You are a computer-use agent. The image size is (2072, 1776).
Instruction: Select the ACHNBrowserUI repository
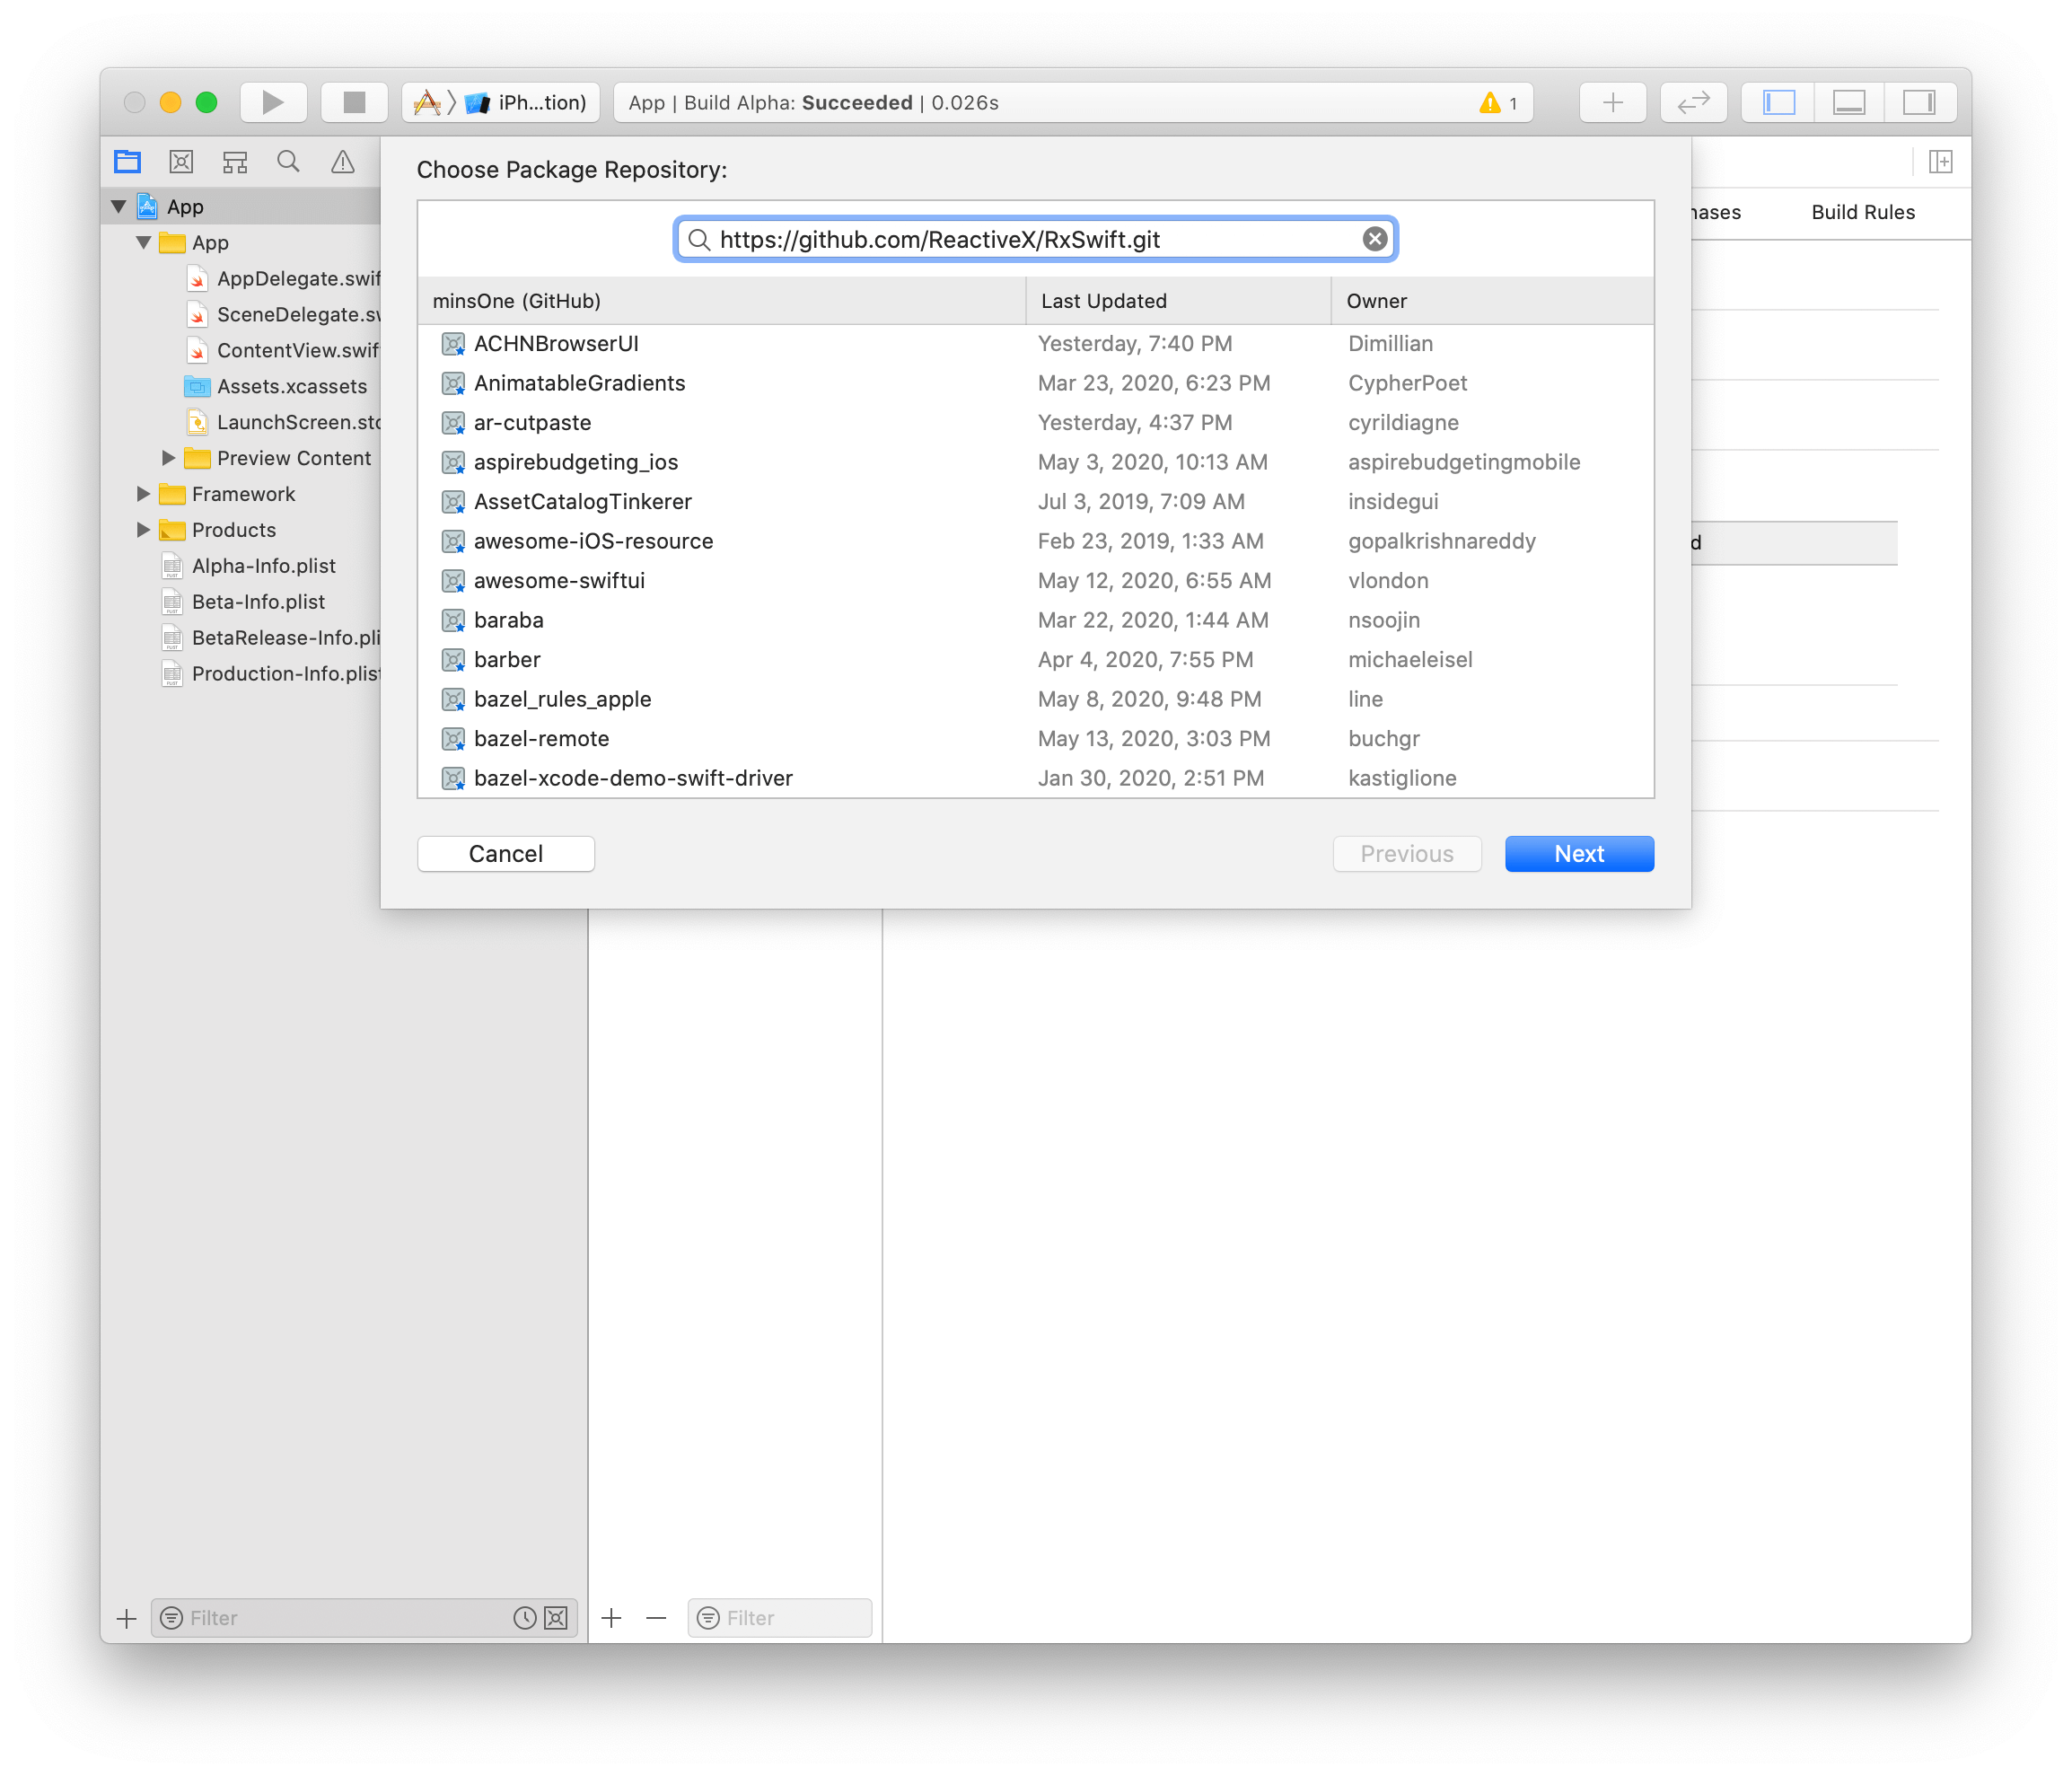pyautogui.click(x=1035, y=344)
